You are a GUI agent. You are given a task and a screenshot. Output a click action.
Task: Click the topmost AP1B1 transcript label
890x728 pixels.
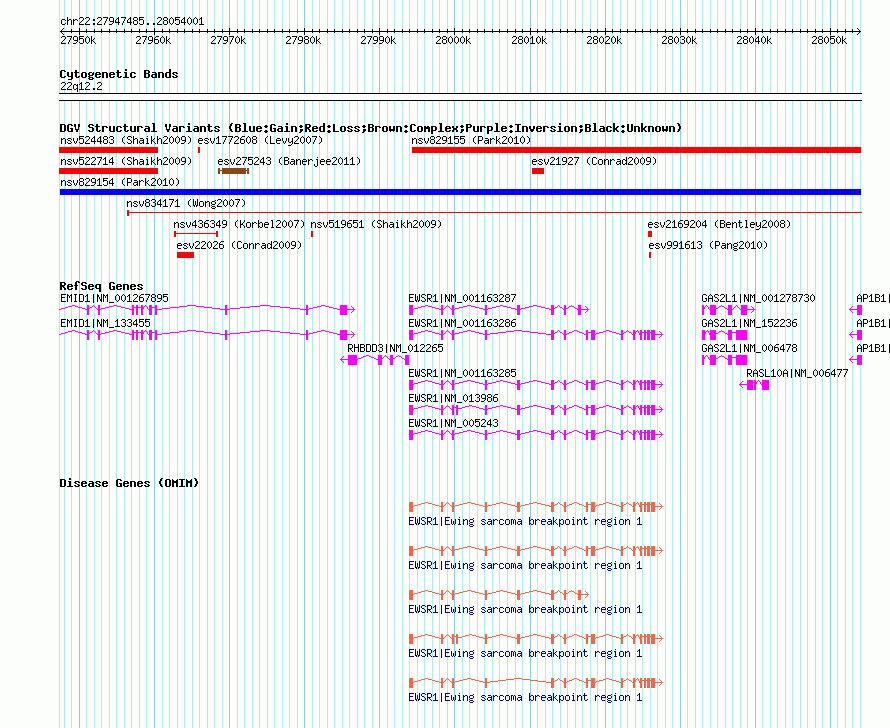pos(872,298)
